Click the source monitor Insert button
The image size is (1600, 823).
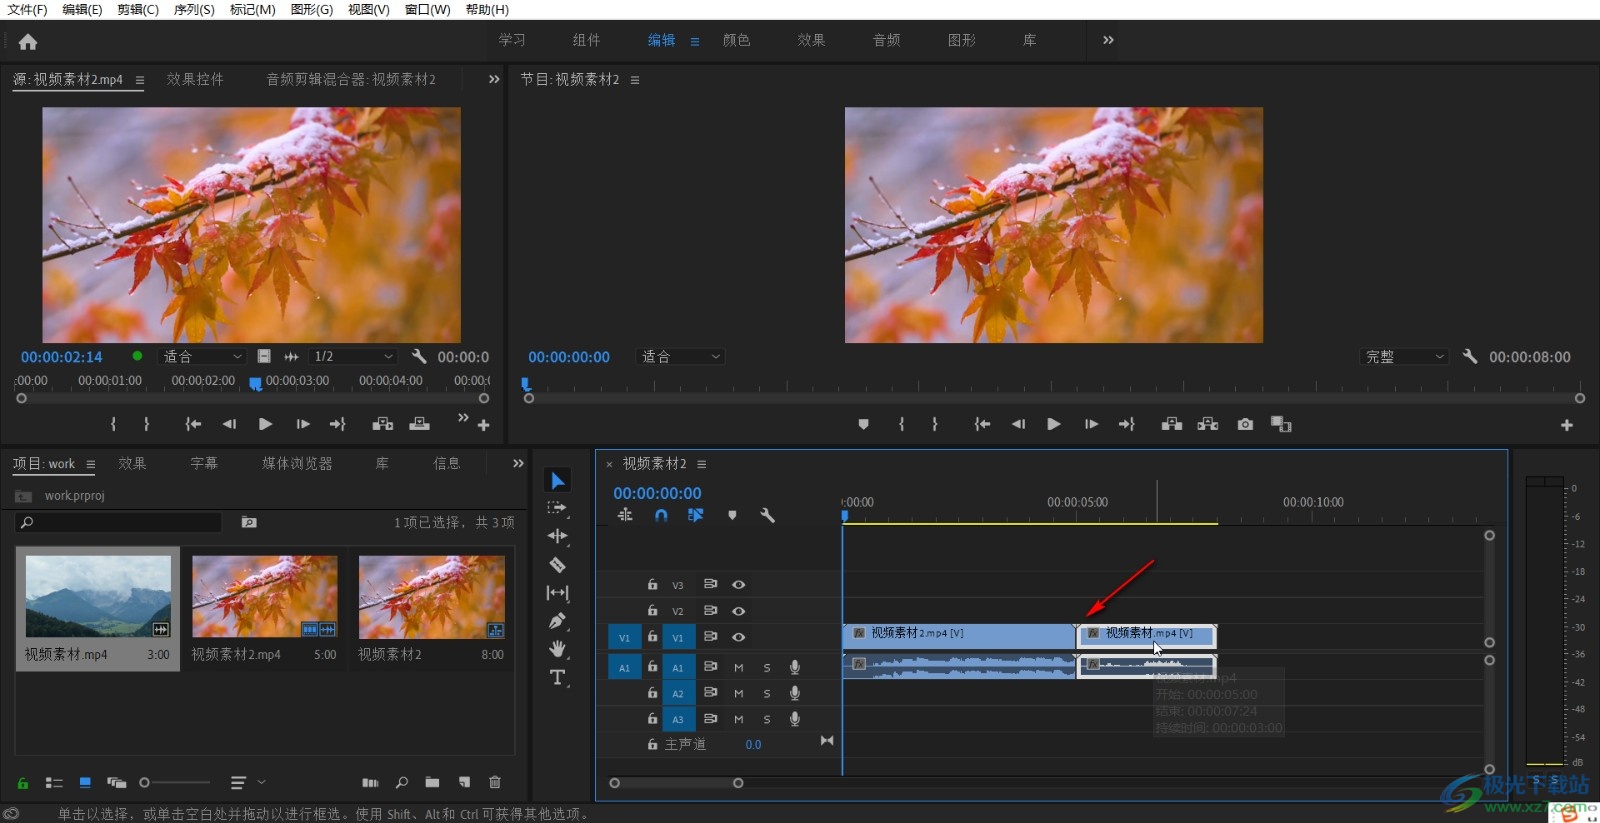pos(383,424)
